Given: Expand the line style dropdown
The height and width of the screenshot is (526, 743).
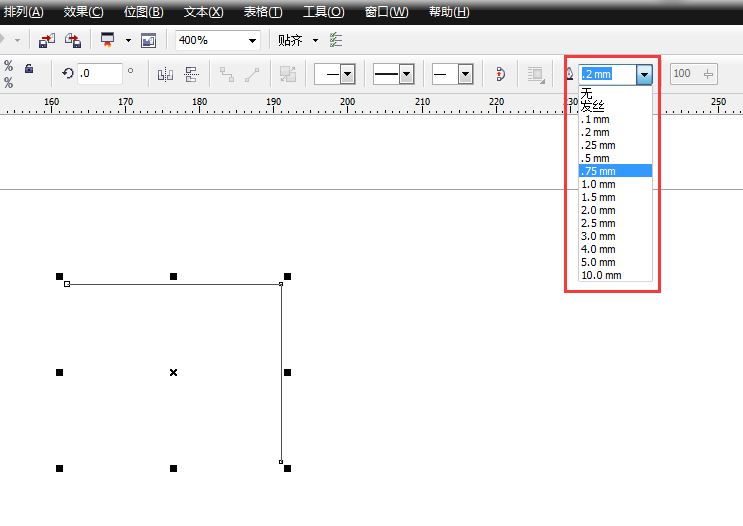Looking at the screenshot, I should (x=406, y=74).
